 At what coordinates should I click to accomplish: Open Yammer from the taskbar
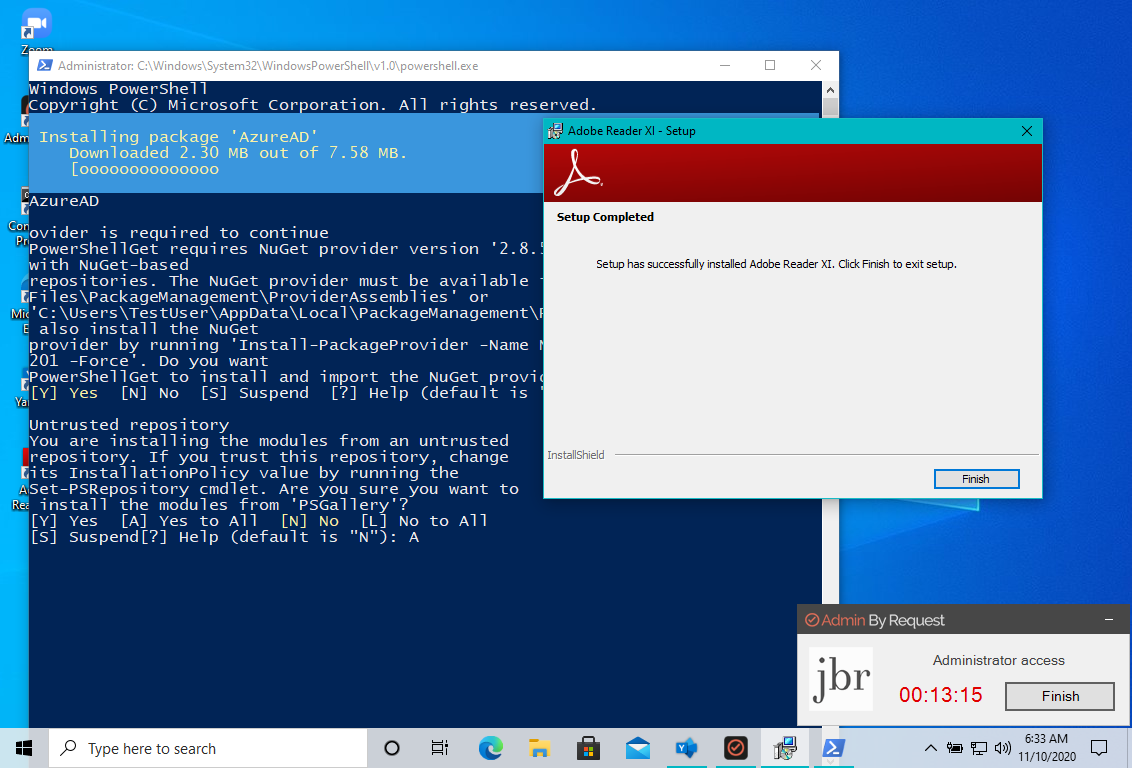tap(687, 748)
